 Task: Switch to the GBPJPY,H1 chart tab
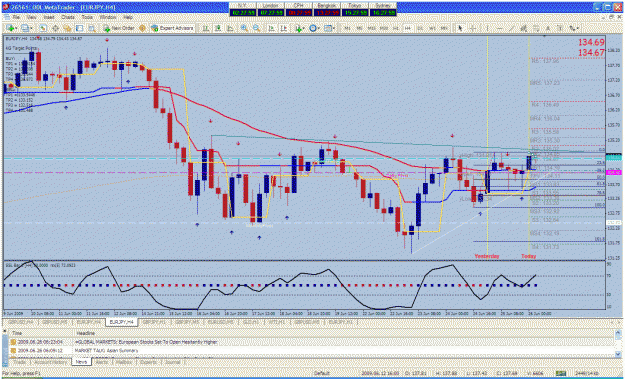click(x=155, y=321)
